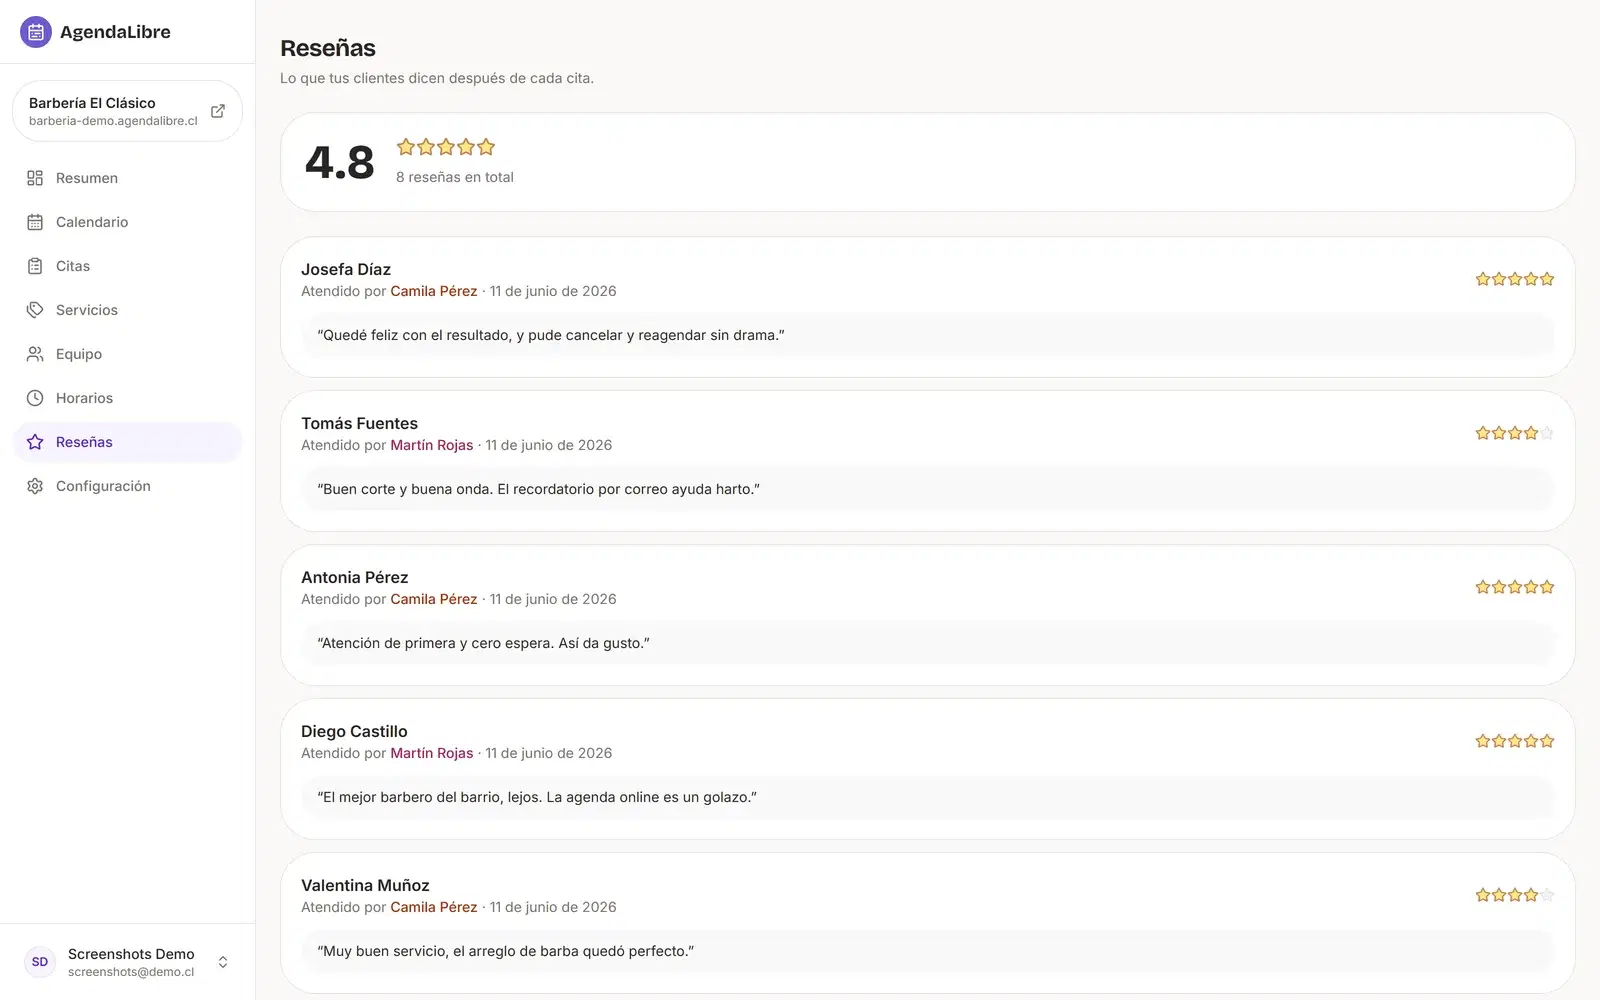This screenshot has height=1000, width=1600.
Task: Click the Resumen dashboard icon
Action: pos(35,178)
